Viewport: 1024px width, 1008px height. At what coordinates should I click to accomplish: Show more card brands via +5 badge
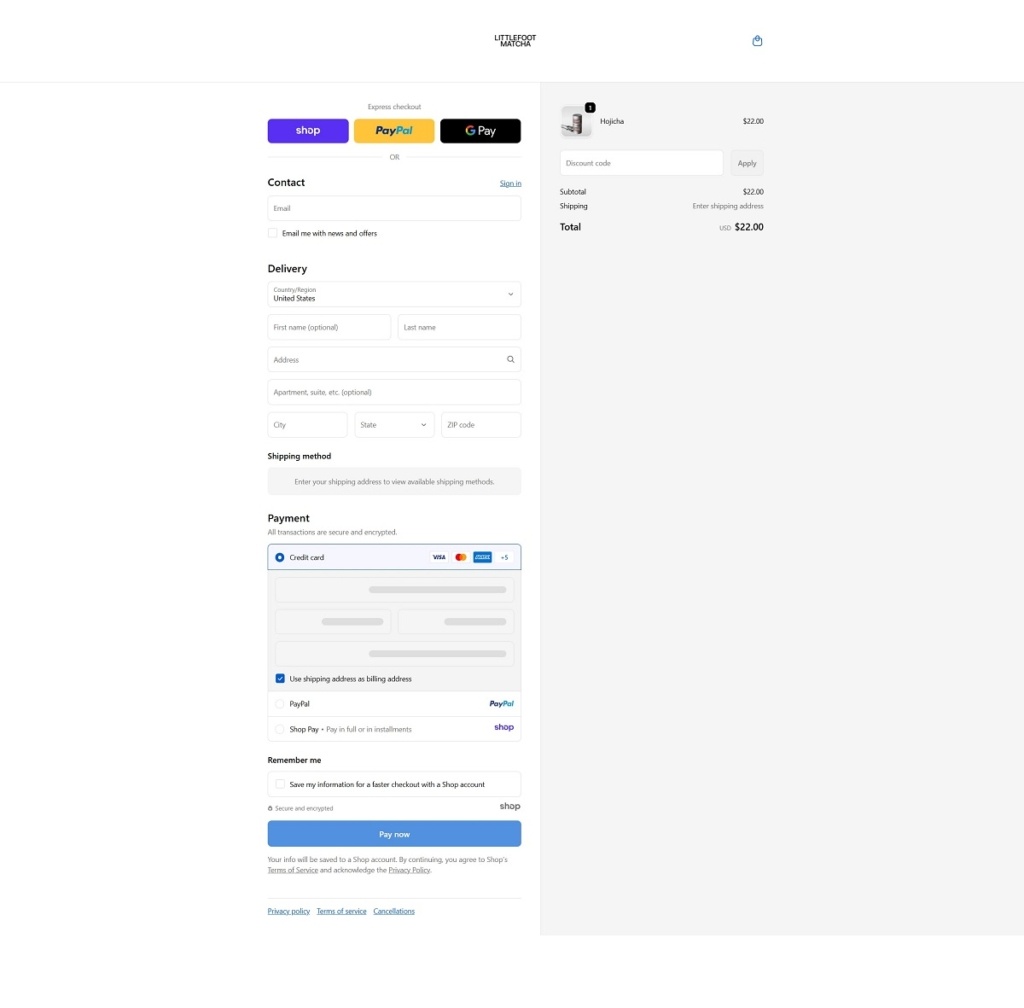(504, 557)
